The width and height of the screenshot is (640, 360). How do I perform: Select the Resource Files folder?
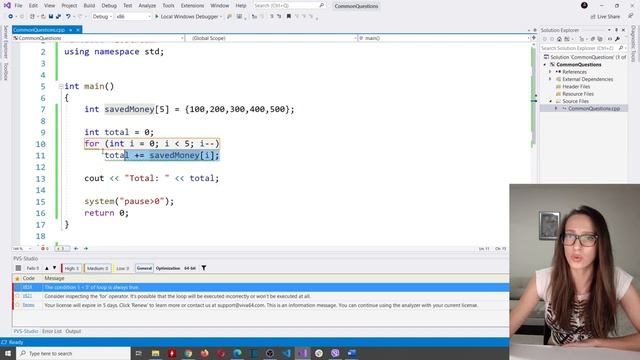[578, 94]
